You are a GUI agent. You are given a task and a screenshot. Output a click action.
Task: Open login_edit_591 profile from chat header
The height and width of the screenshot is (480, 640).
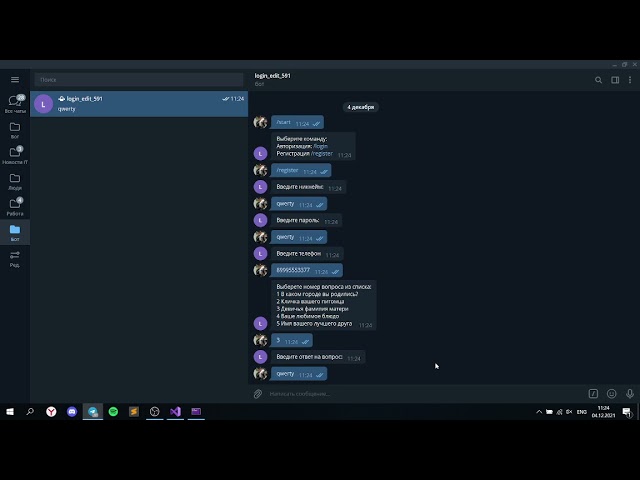point(273,79)
